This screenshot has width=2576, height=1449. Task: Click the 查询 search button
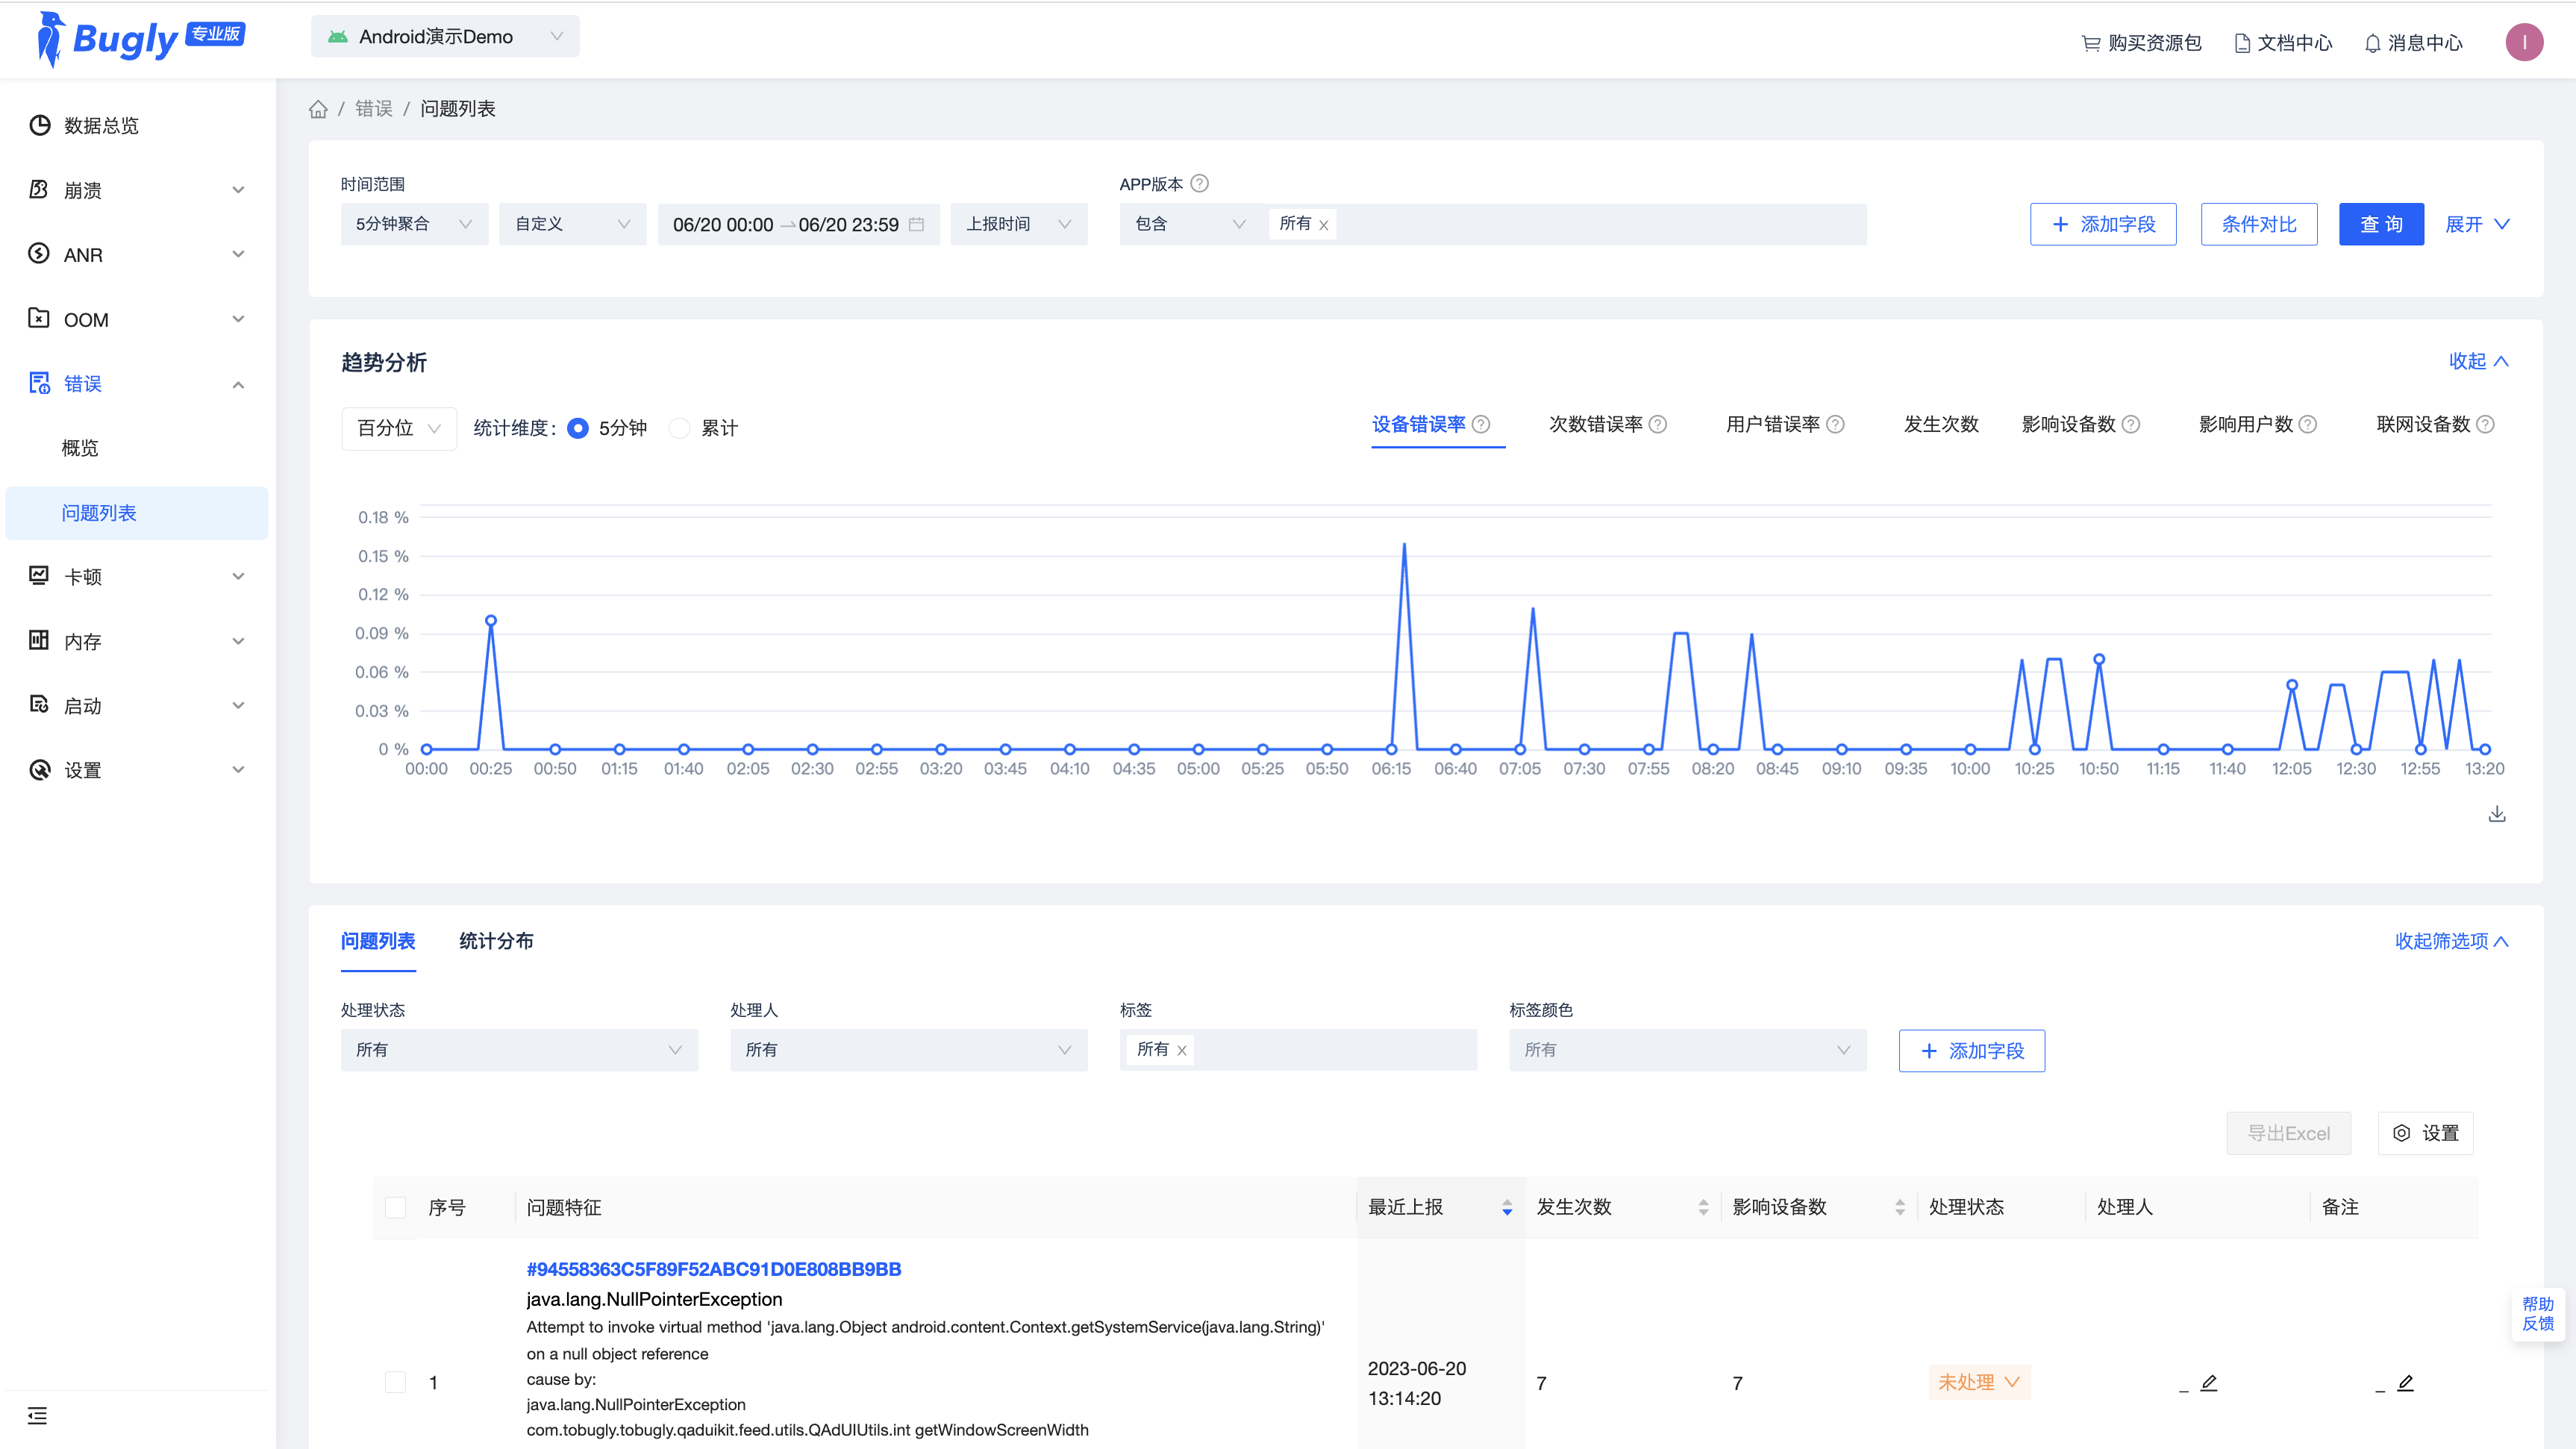point(2381,224)
